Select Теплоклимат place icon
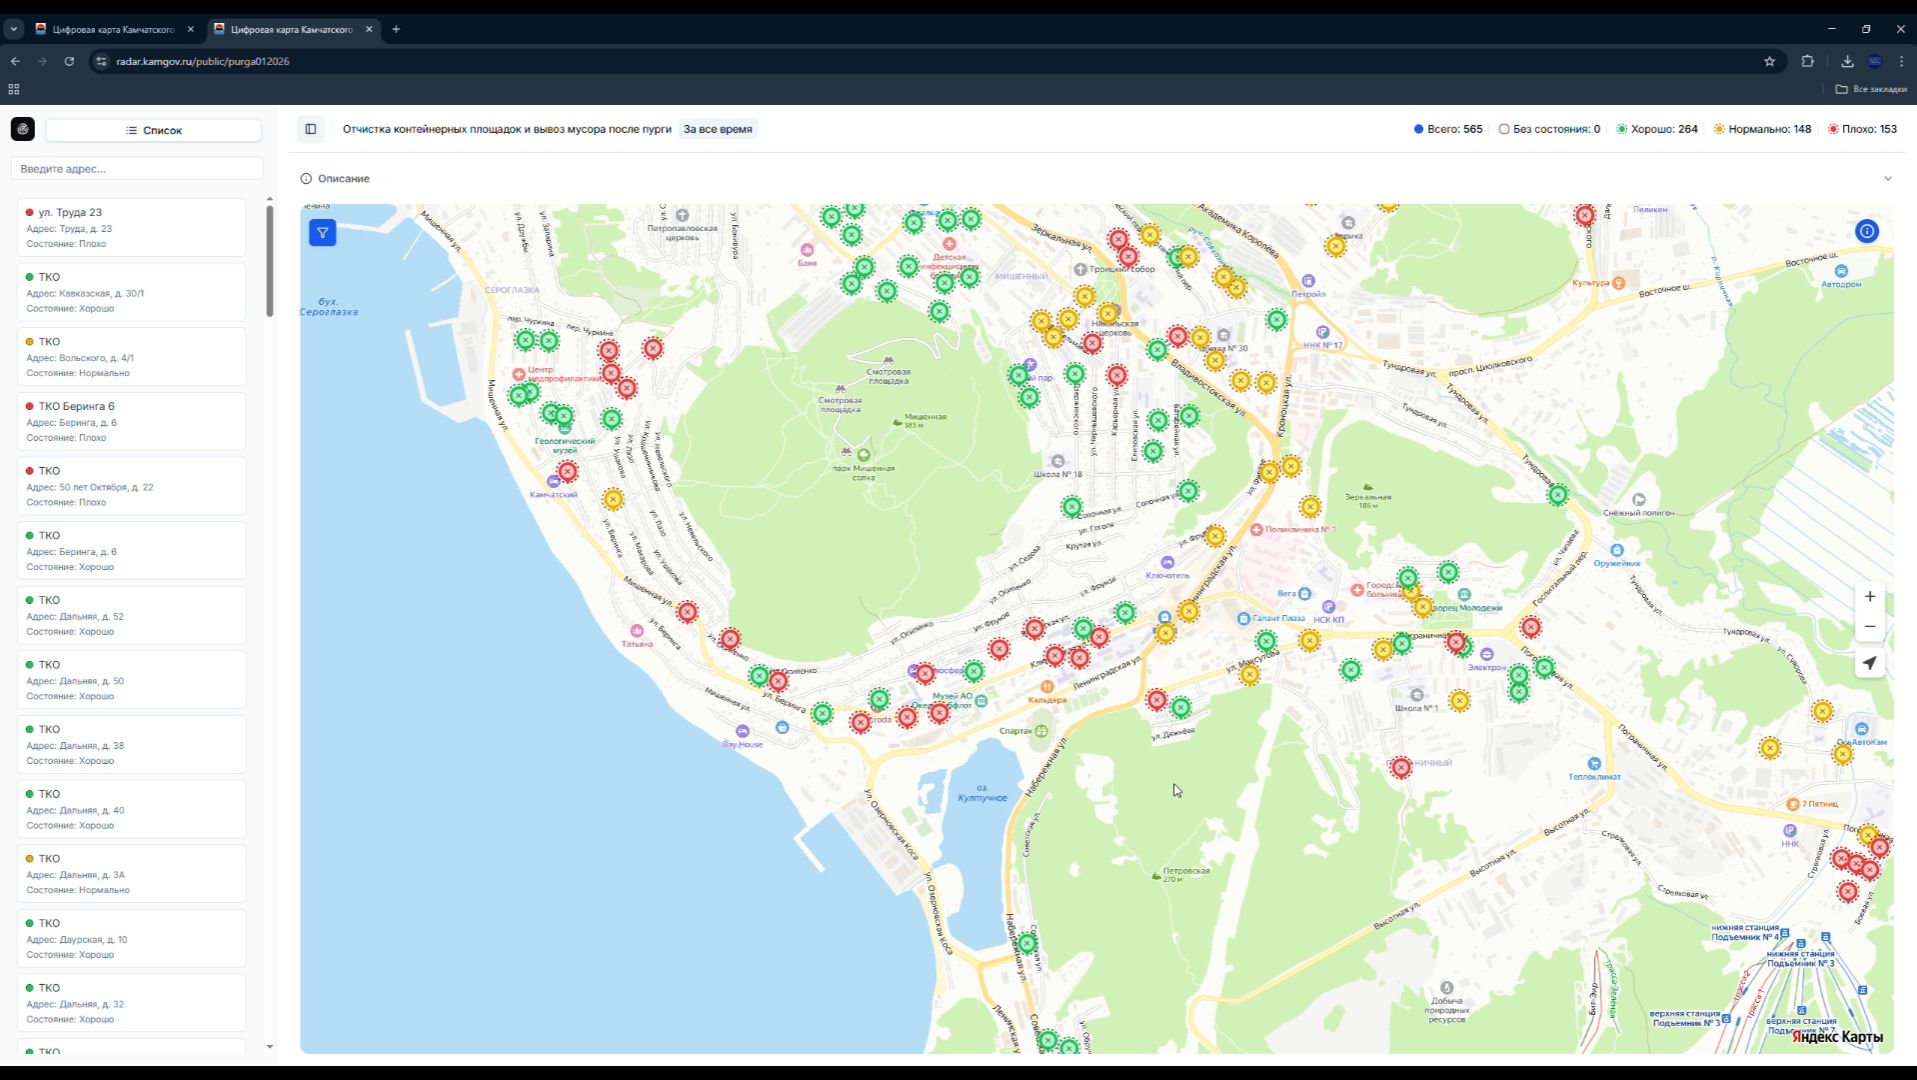Viewport: 1917px width, 1080px height. 1594,764
